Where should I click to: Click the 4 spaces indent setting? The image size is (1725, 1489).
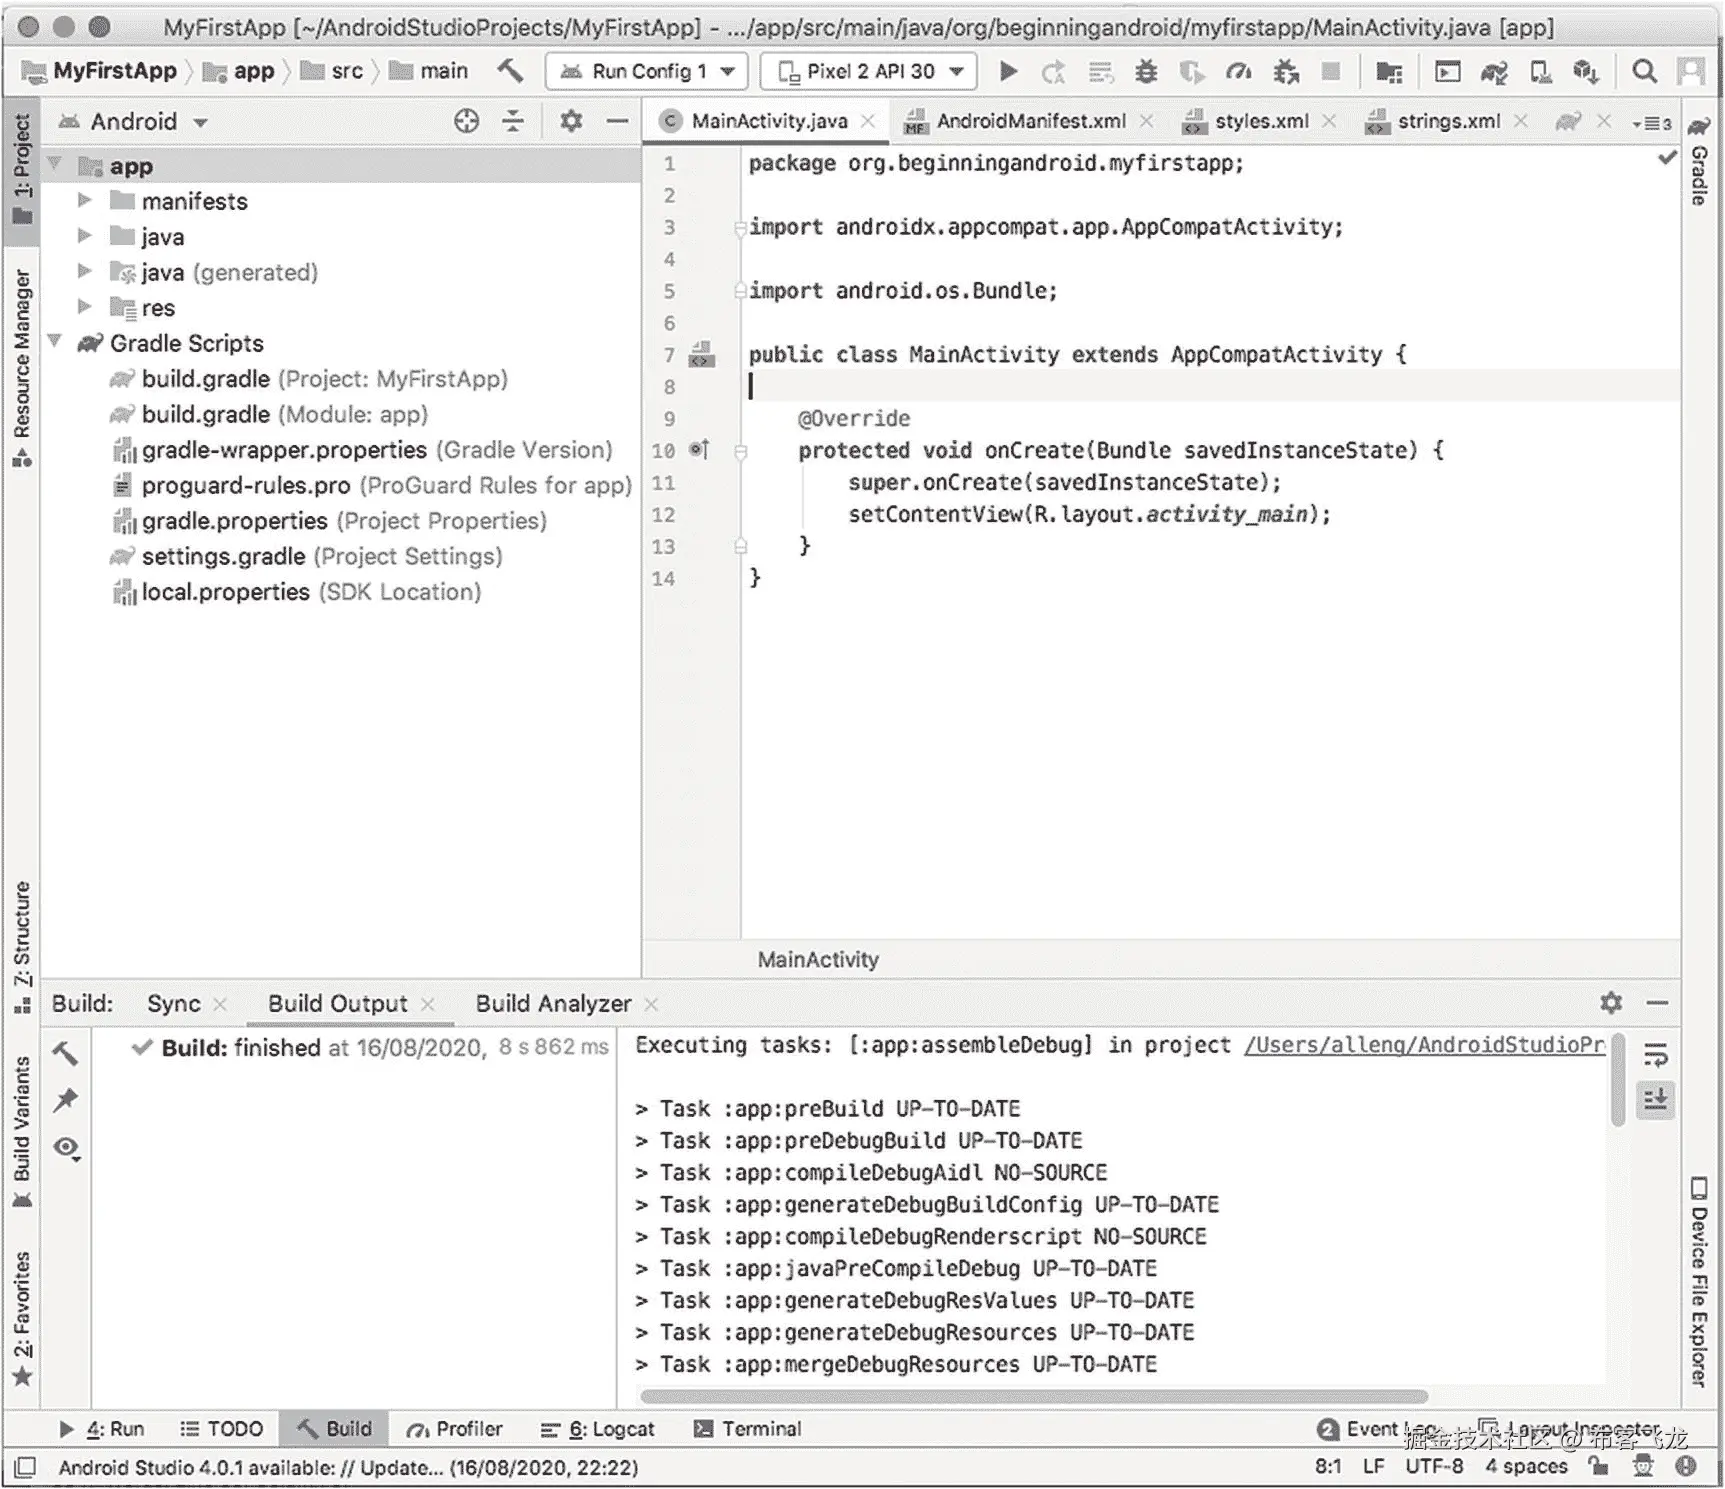[1526, 1466]
